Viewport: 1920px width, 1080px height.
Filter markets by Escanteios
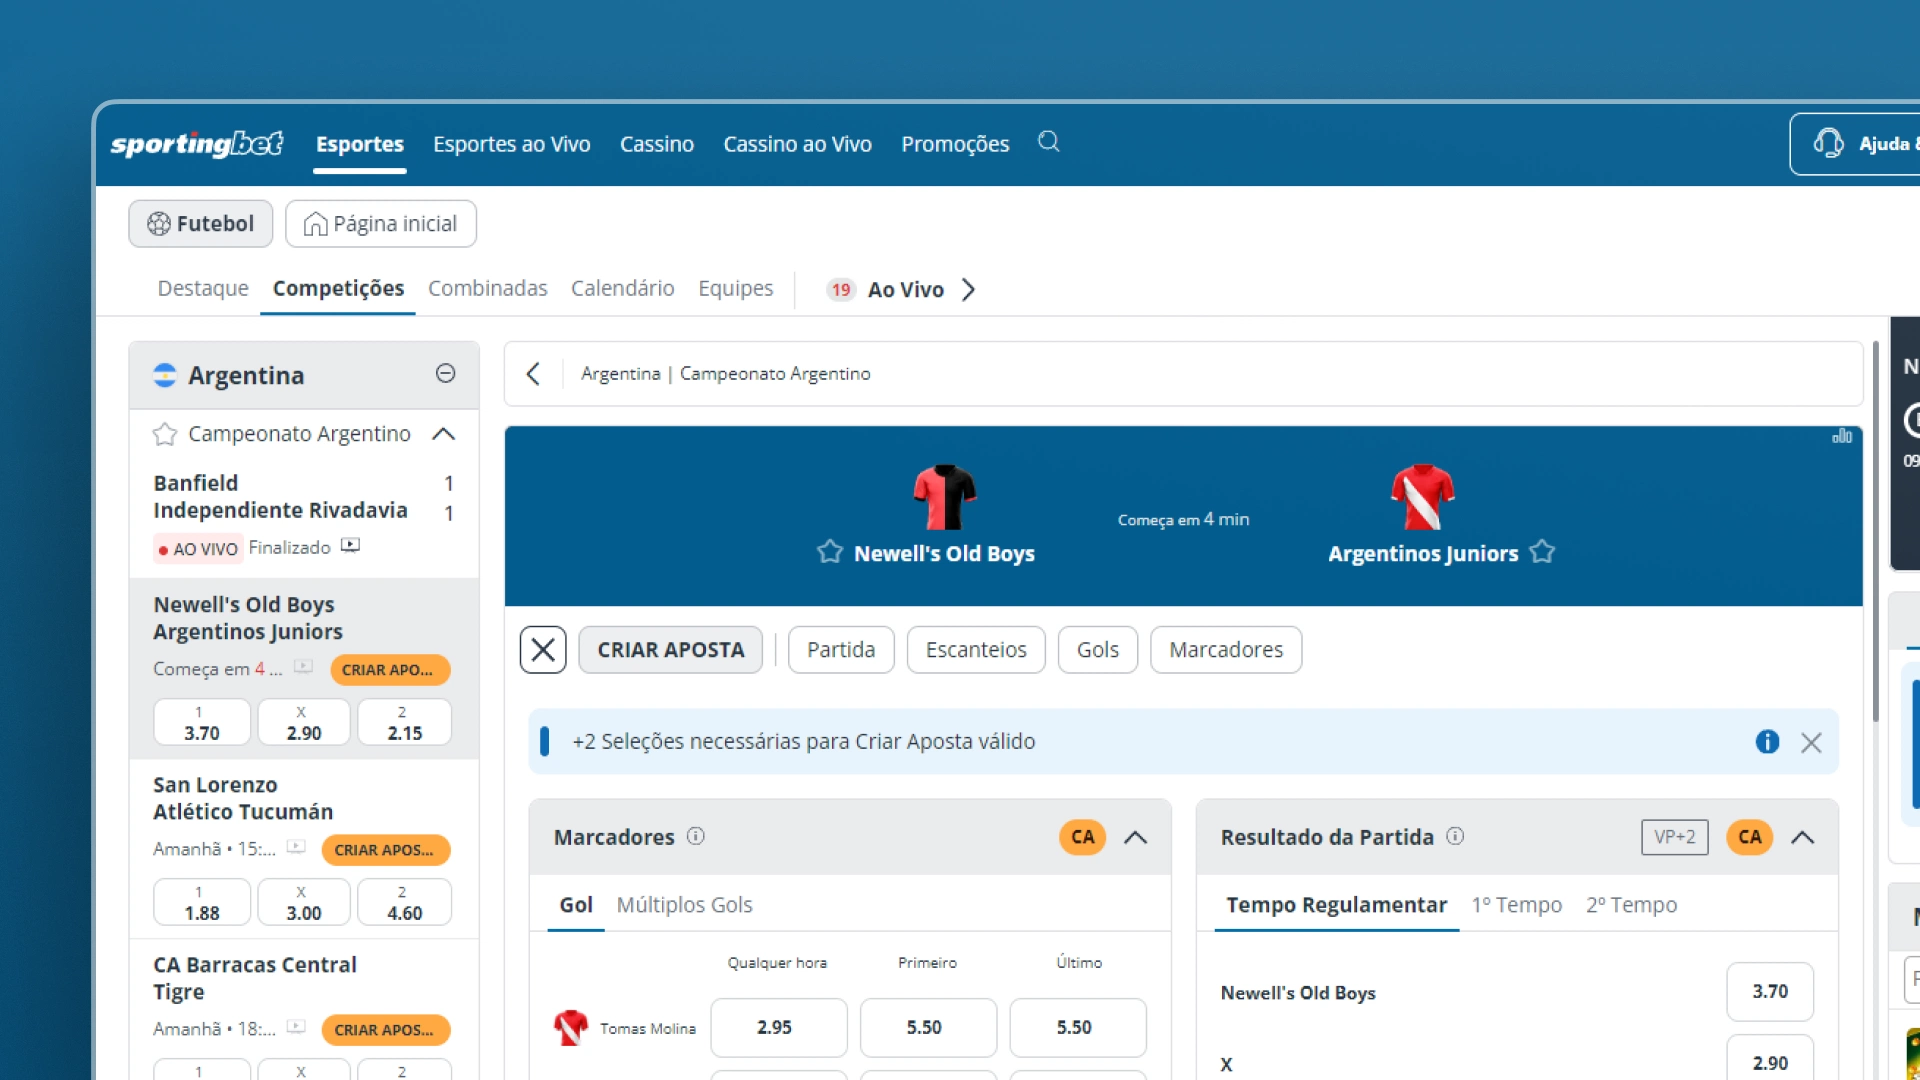point(976,650)
